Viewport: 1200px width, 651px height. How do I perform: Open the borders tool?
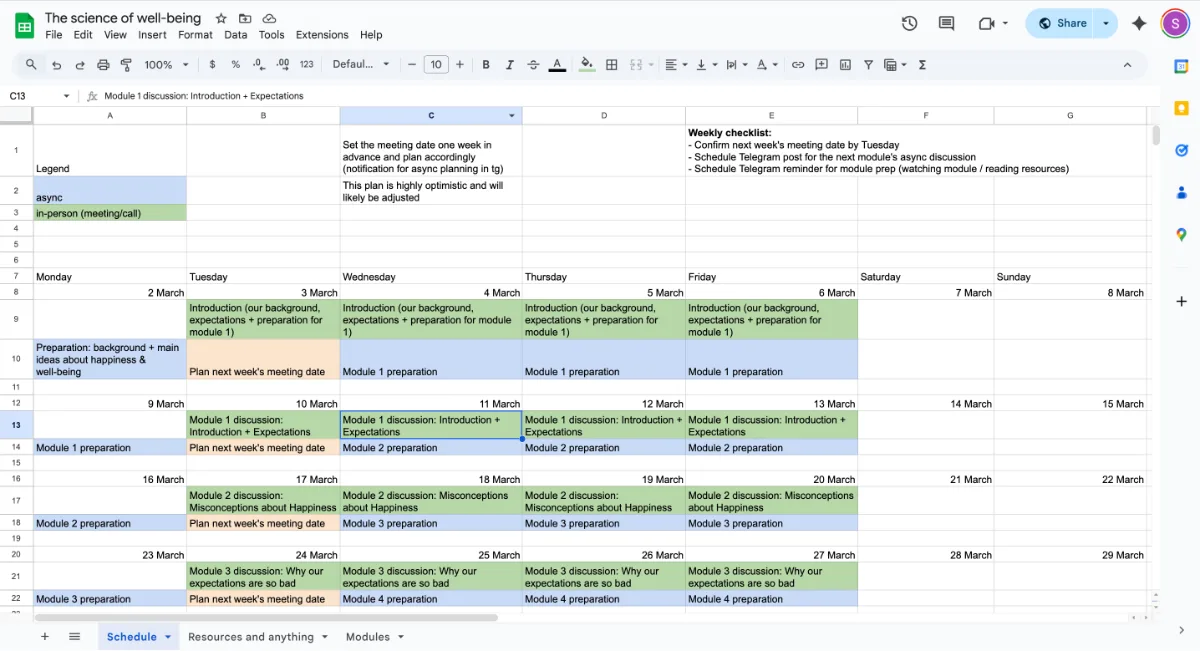[612, 64]
